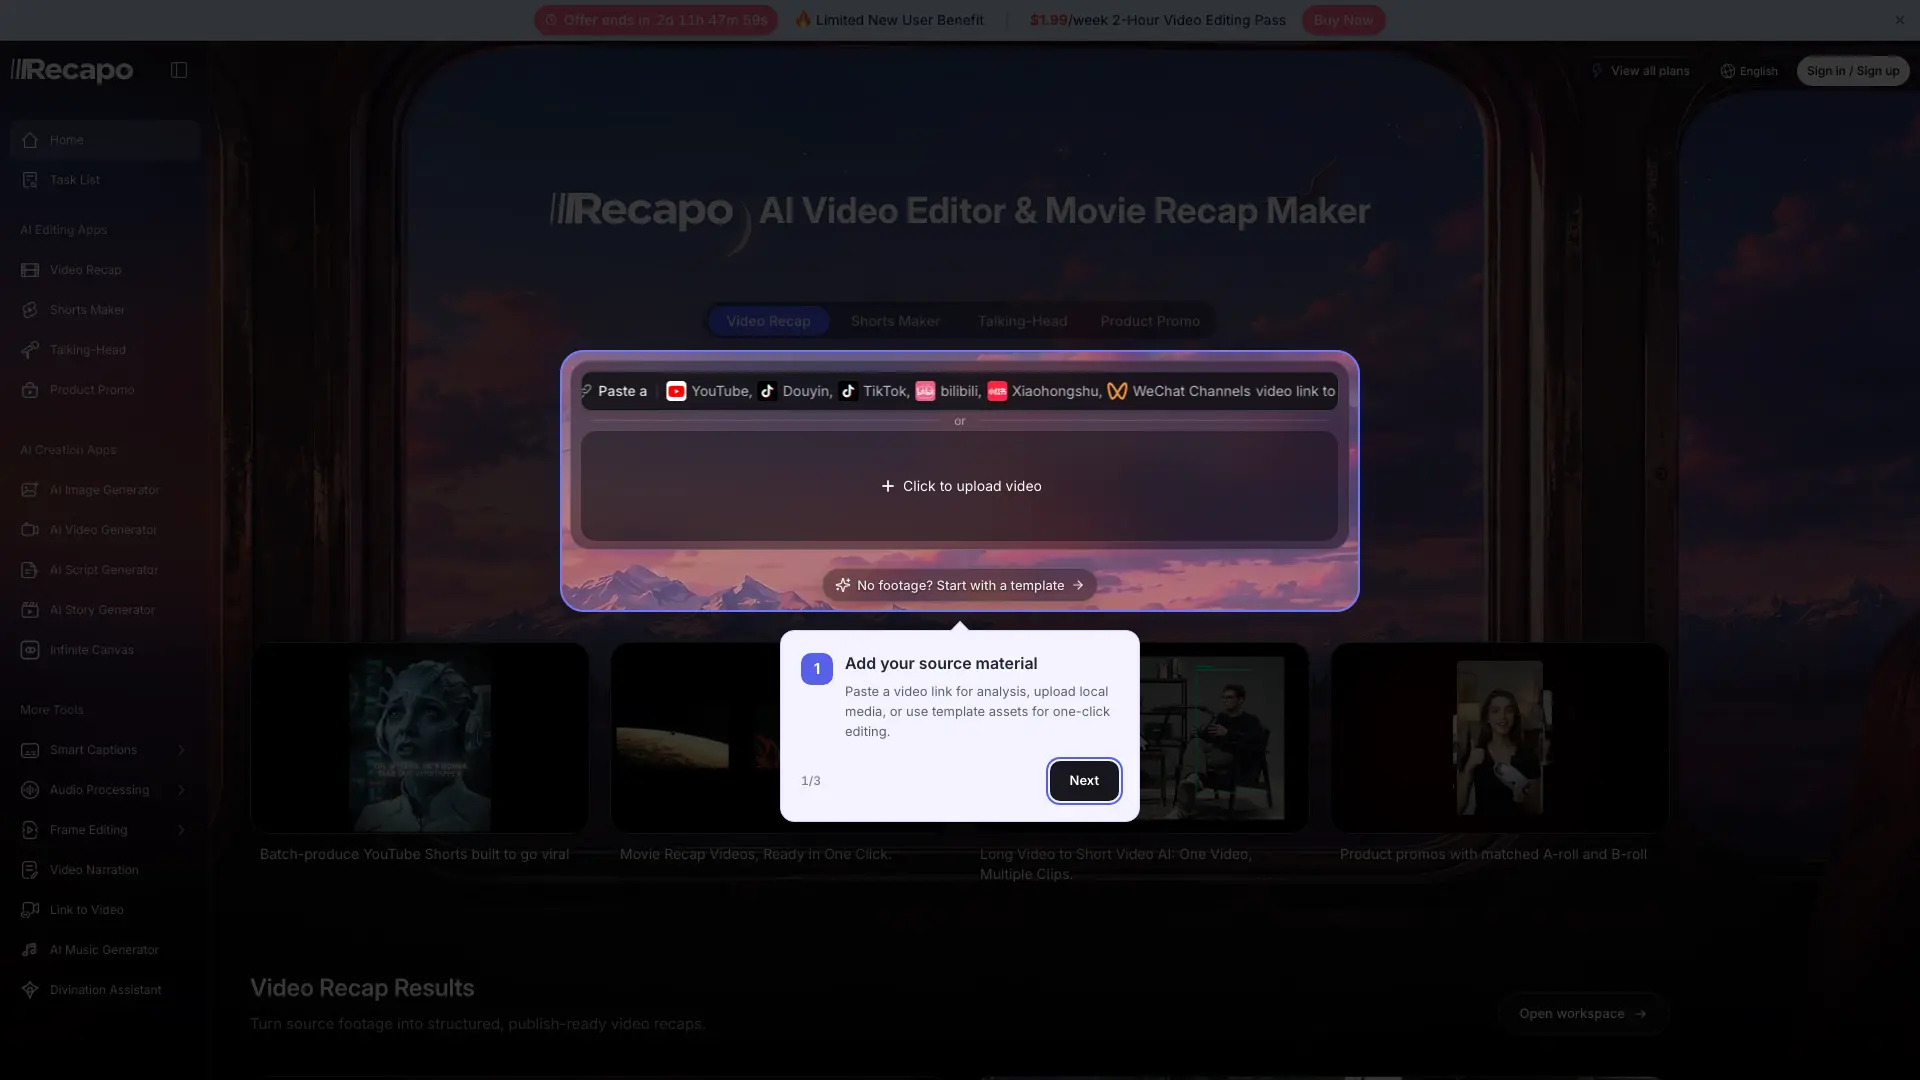Click Buy Now in the offer banner
Viewport: 1920px width, 1080px height.
(x=1343, y=20)
